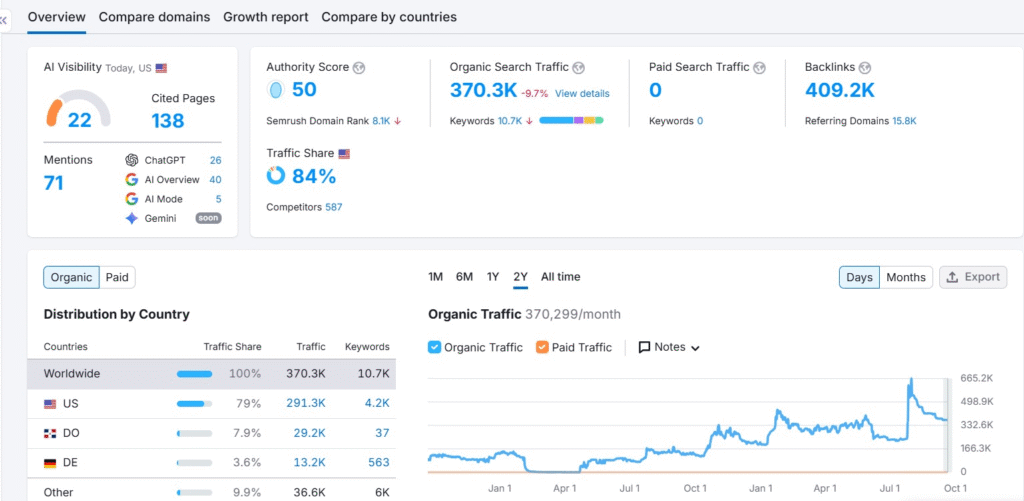Click the globe icon beside Organic Search Traffic
1024x501 pixels.
(x=578, y=68)
